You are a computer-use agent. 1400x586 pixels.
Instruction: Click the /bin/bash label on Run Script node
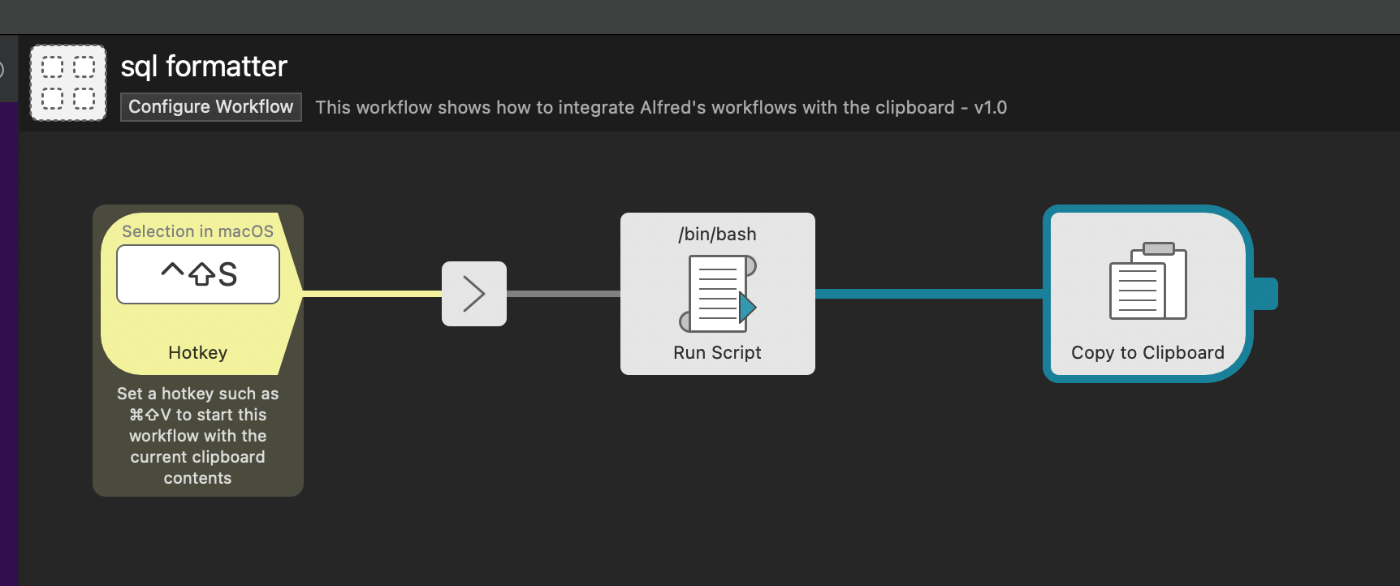718,234
